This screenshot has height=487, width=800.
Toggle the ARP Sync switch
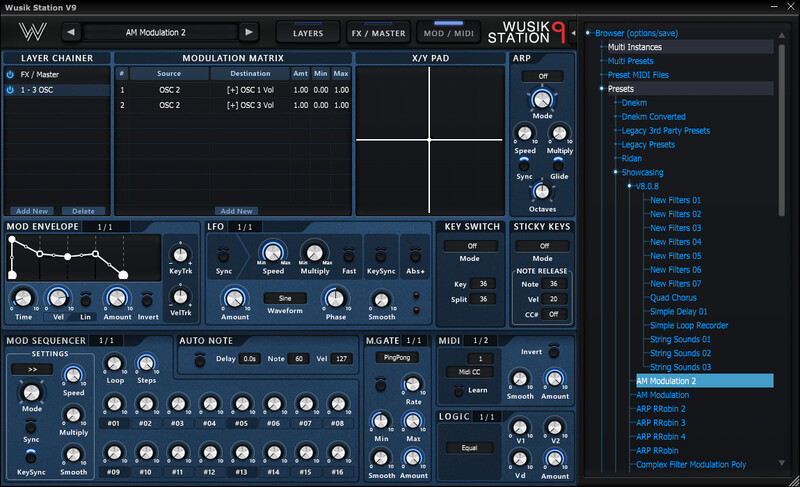tap(524, 164)
